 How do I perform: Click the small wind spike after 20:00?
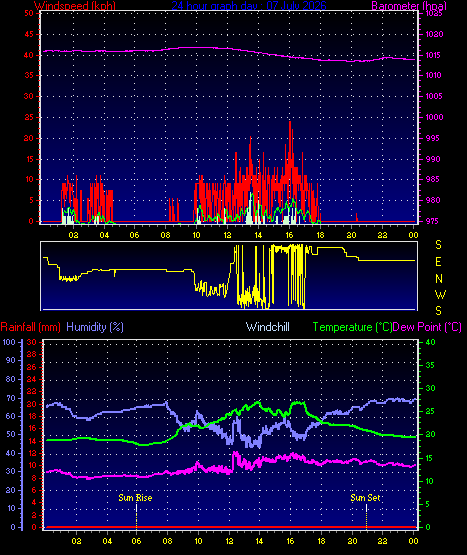point(357,217)
